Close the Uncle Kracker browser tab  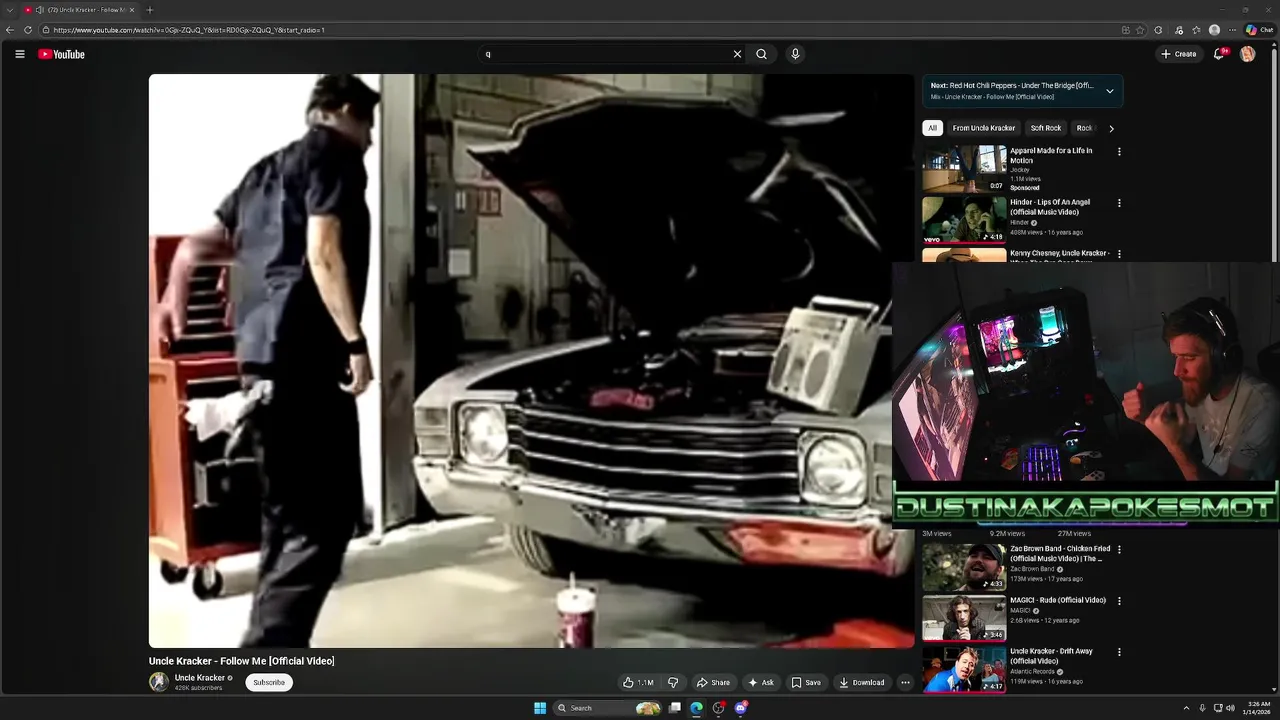[x=133, y=10]
